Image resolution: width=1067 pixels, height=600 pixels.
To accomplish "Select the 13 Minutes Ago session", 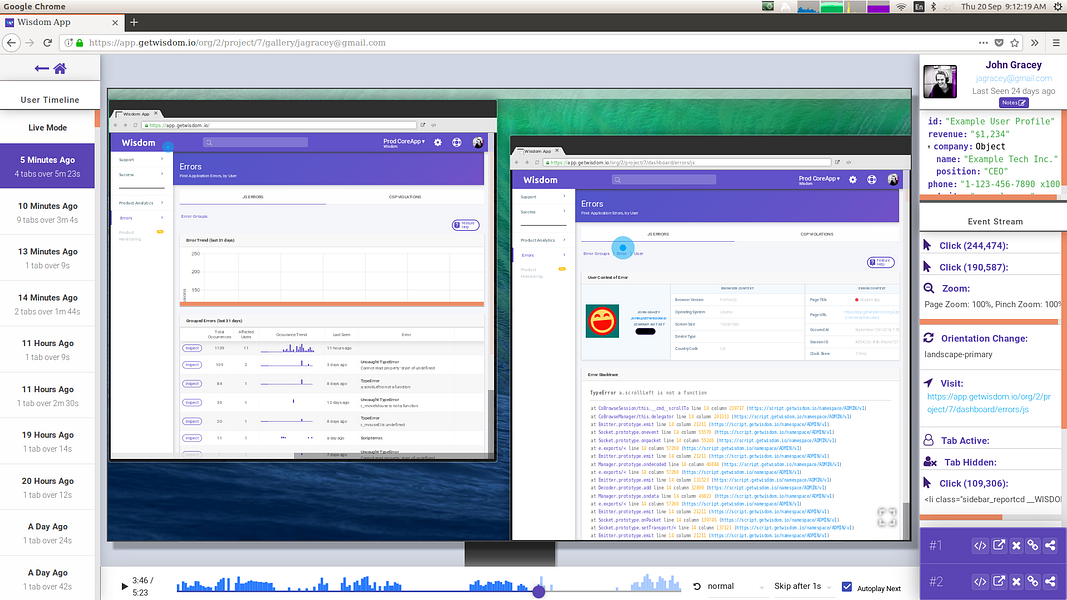I will (x=48, y=258).
